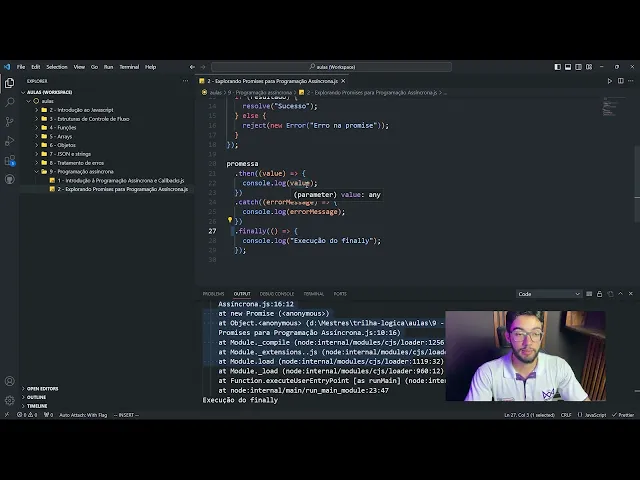Click the aulas (Workspace) command center search box
This screenshot has width=640, height=480.
point(331,67)
